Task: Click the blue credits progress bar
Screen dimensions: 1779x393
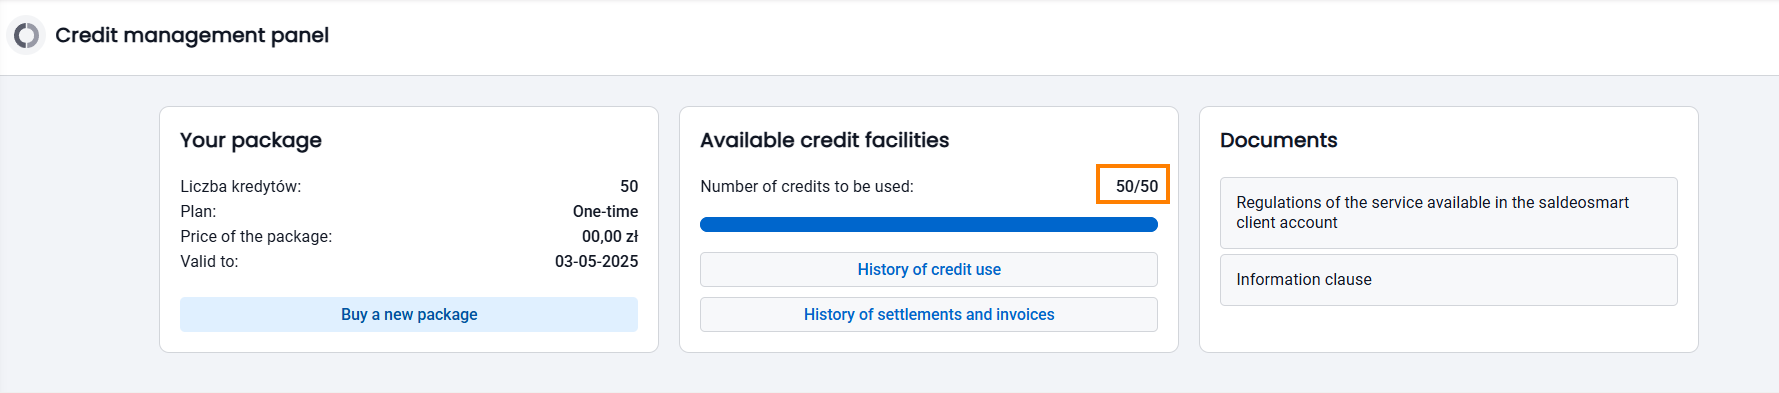Action: click(x=929, y=224)
